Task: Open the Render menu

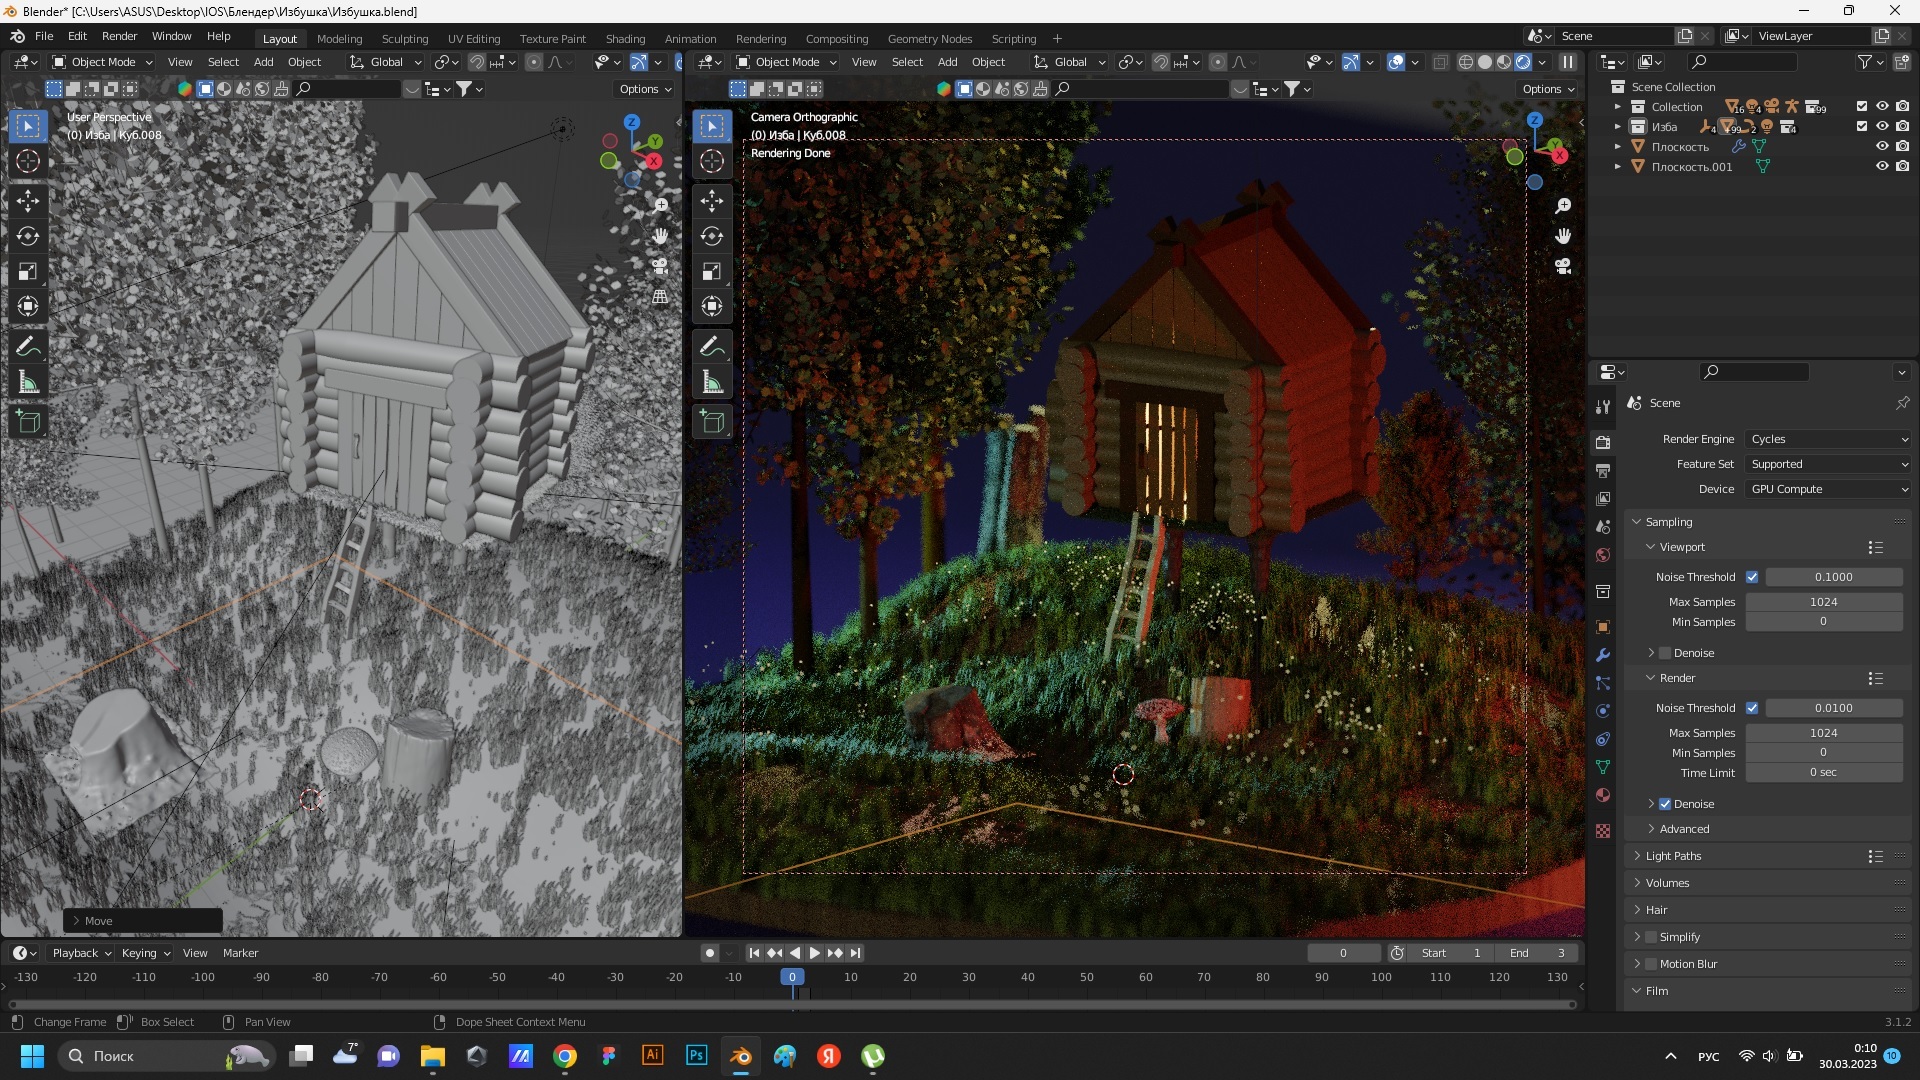Action: point(119,36)
